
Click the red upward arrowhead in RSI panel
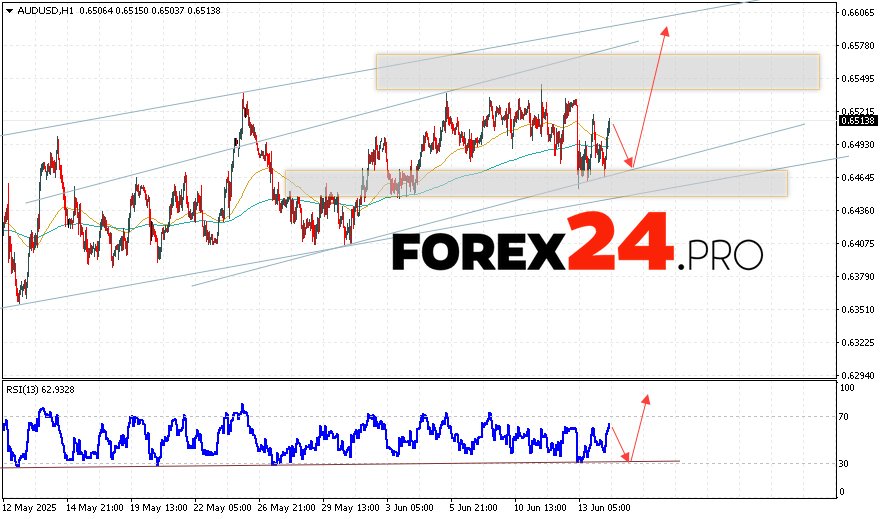pos(646,400)
